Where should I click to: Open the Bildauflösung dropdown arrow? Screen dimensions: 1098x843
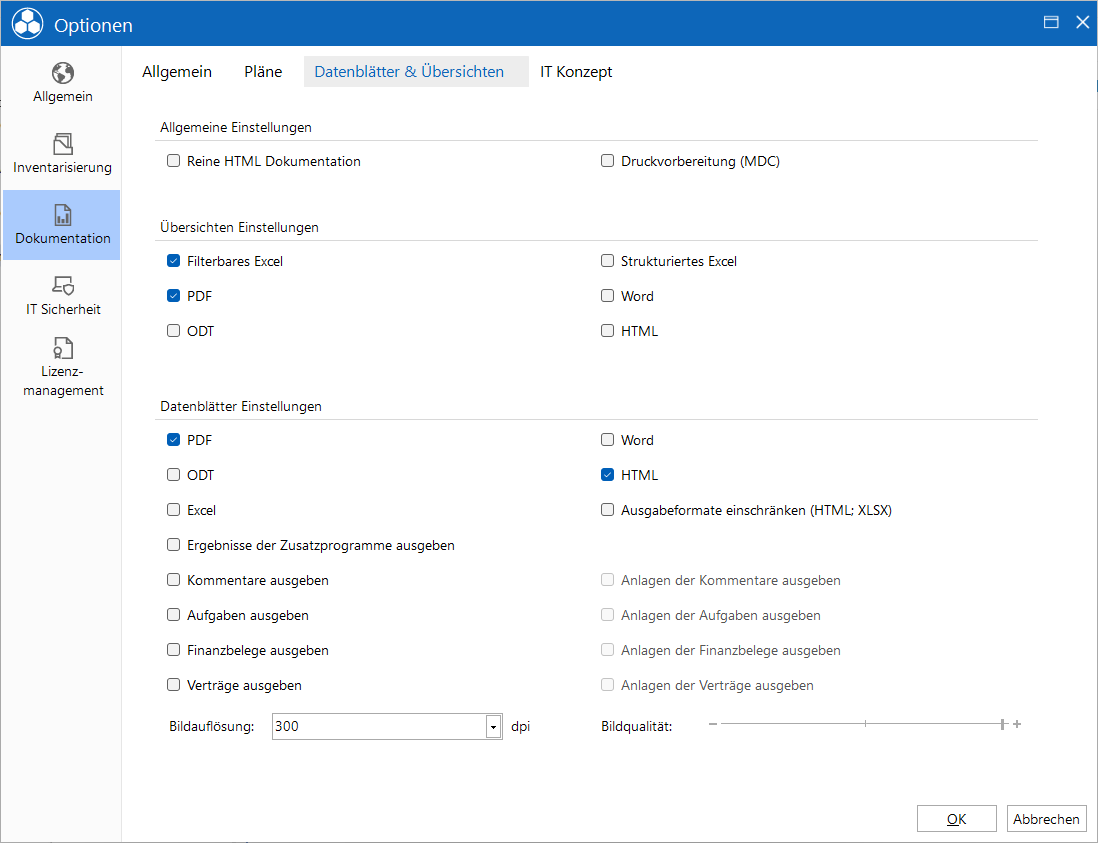pyautogui.click(x=494, y=727)
